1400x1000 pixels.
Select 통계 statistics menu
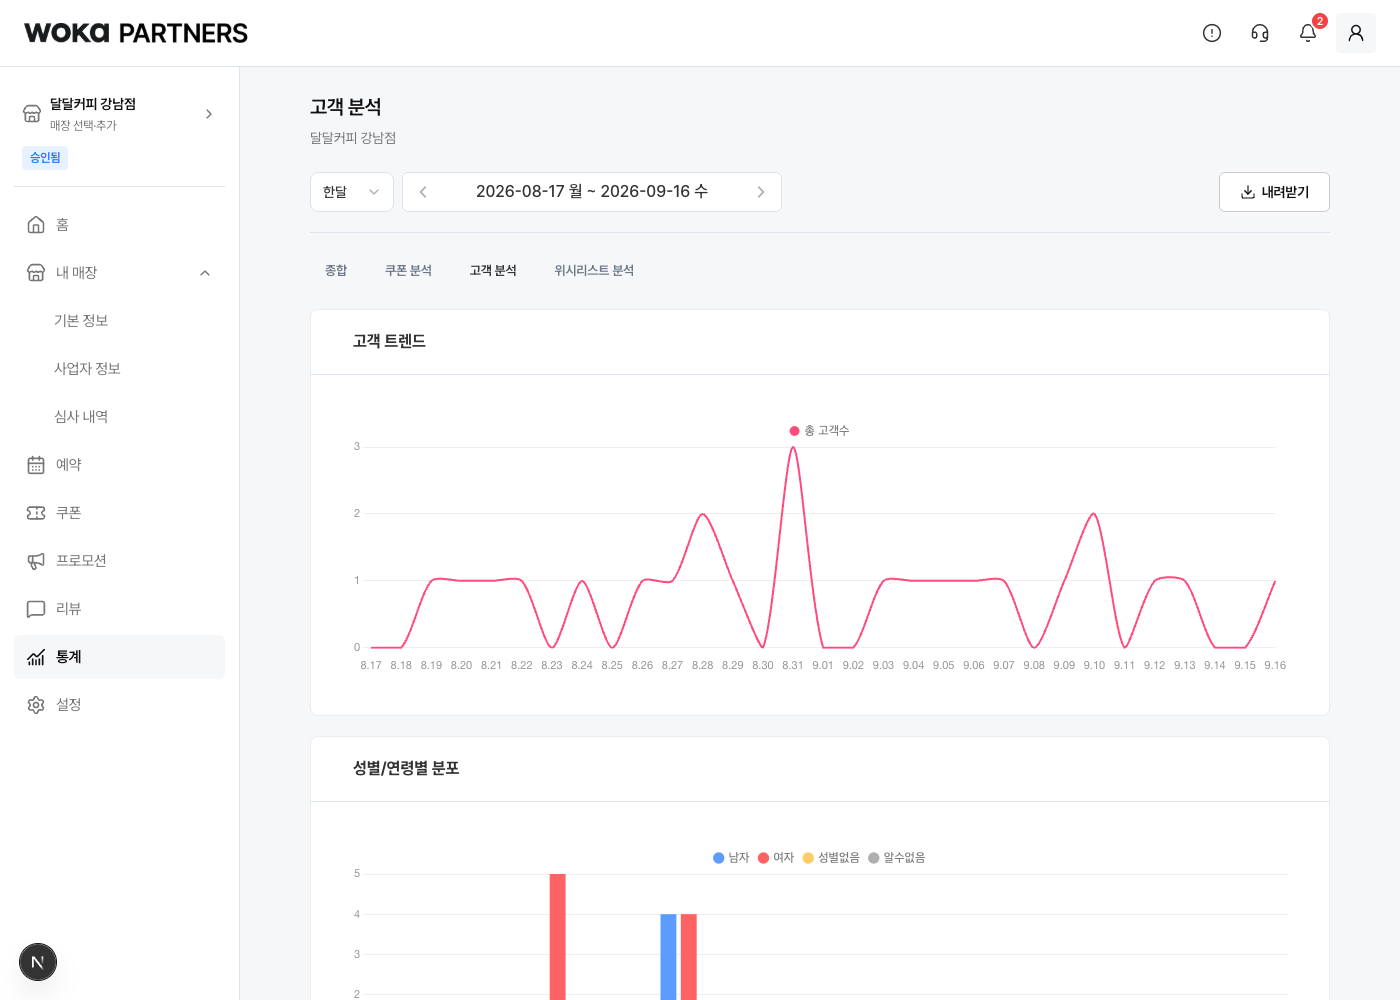pos(119,657)
